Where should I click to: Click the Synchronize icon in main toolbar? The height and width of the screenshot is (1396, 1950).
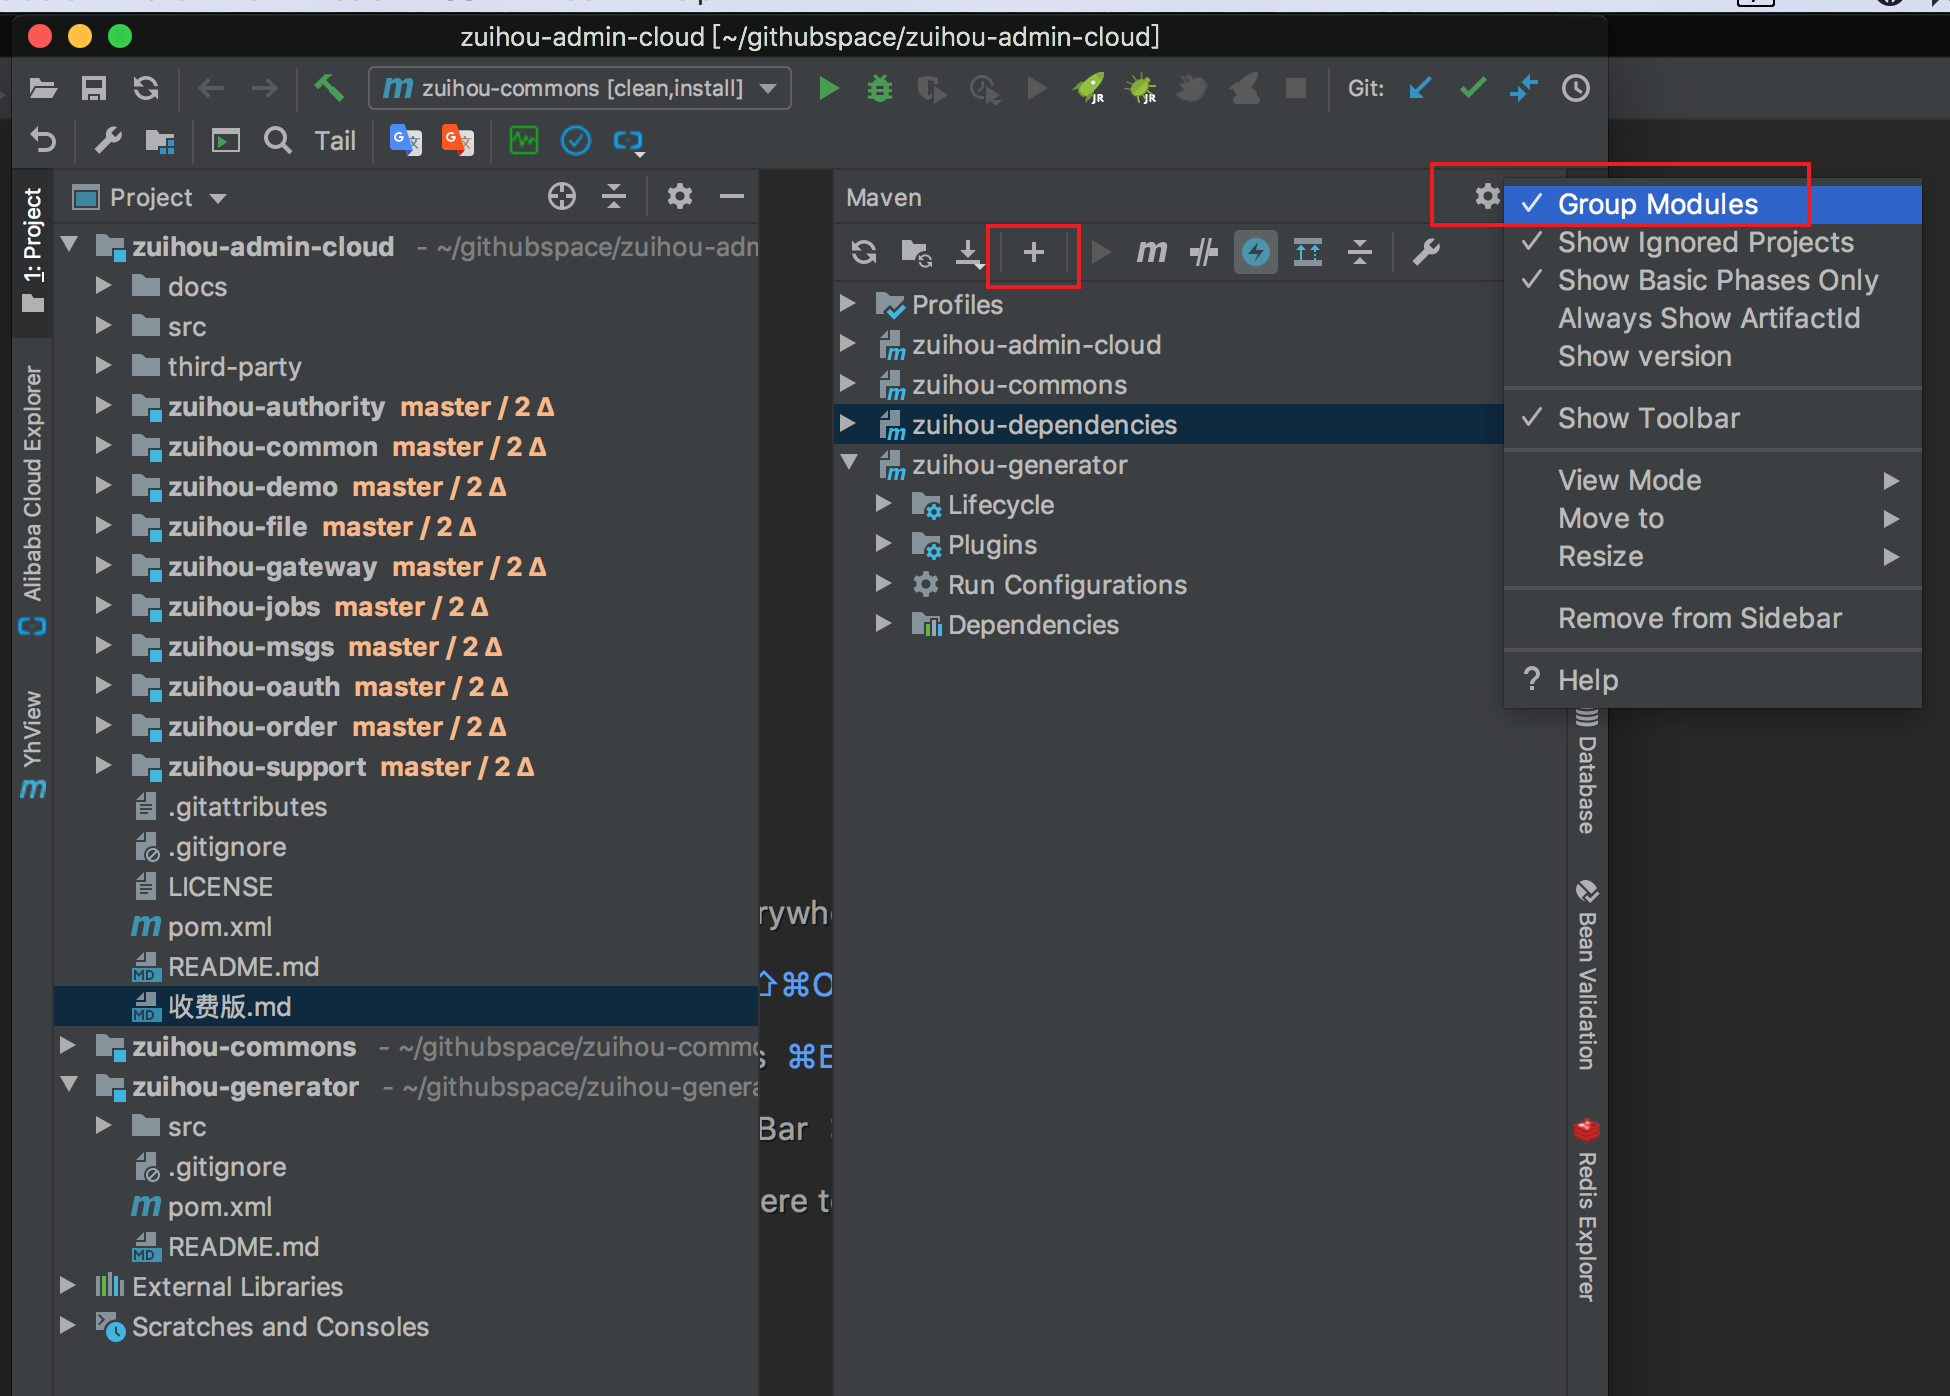tap(146, 88)
